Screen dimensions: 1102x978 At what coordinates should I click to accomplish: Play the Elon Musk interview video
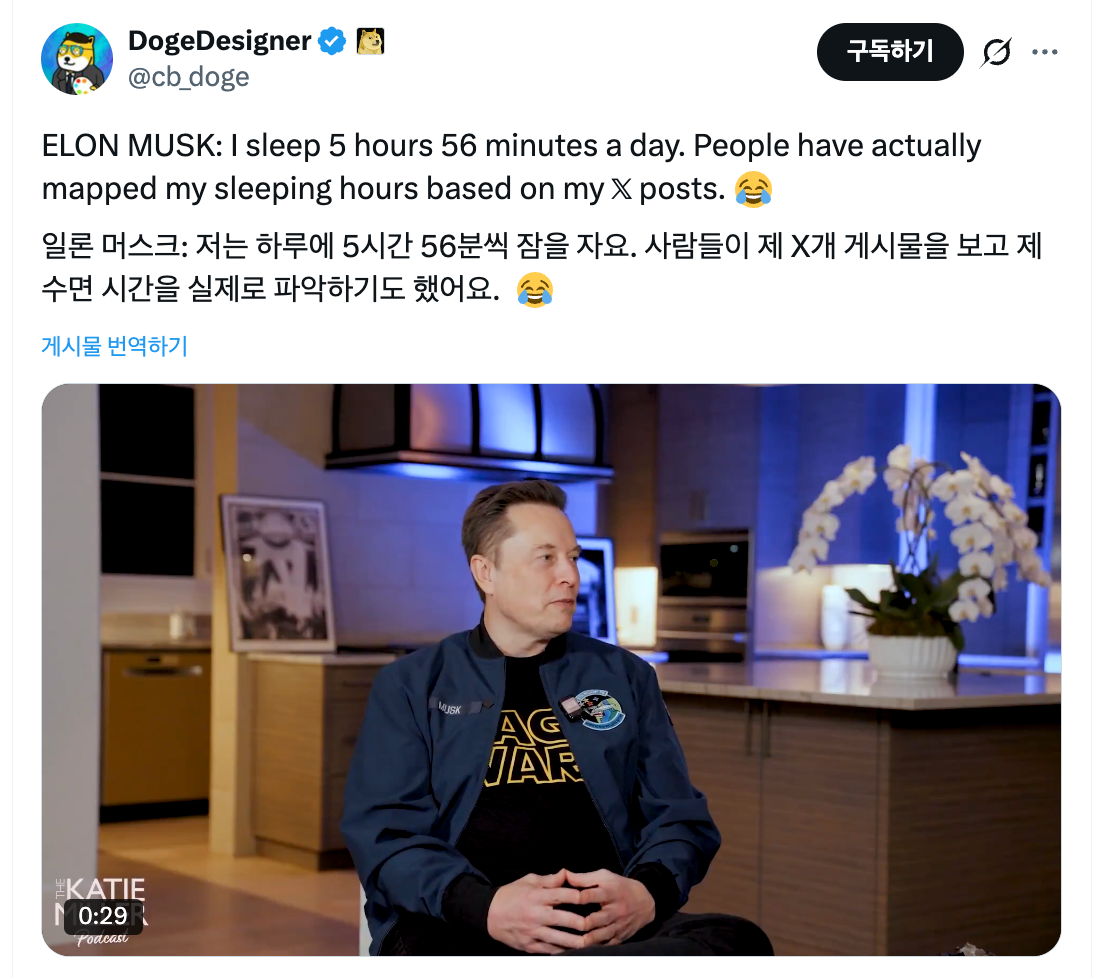(551, 670)
